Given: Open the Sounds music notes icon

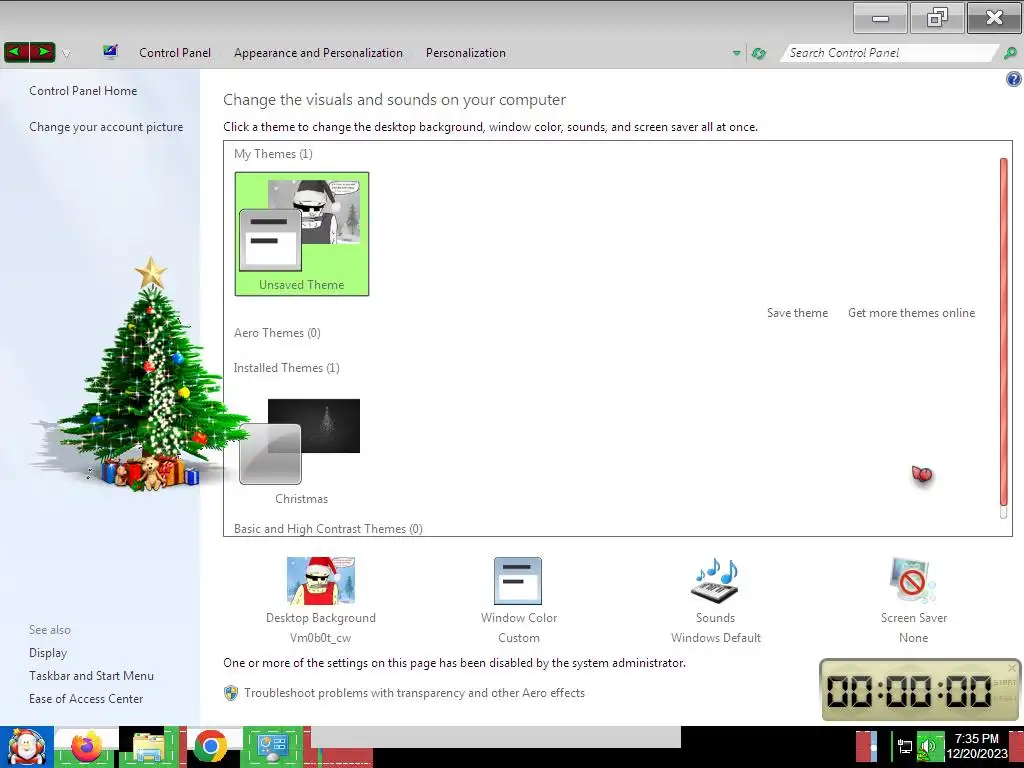Looking at the screenshot, I should [715, 581].
